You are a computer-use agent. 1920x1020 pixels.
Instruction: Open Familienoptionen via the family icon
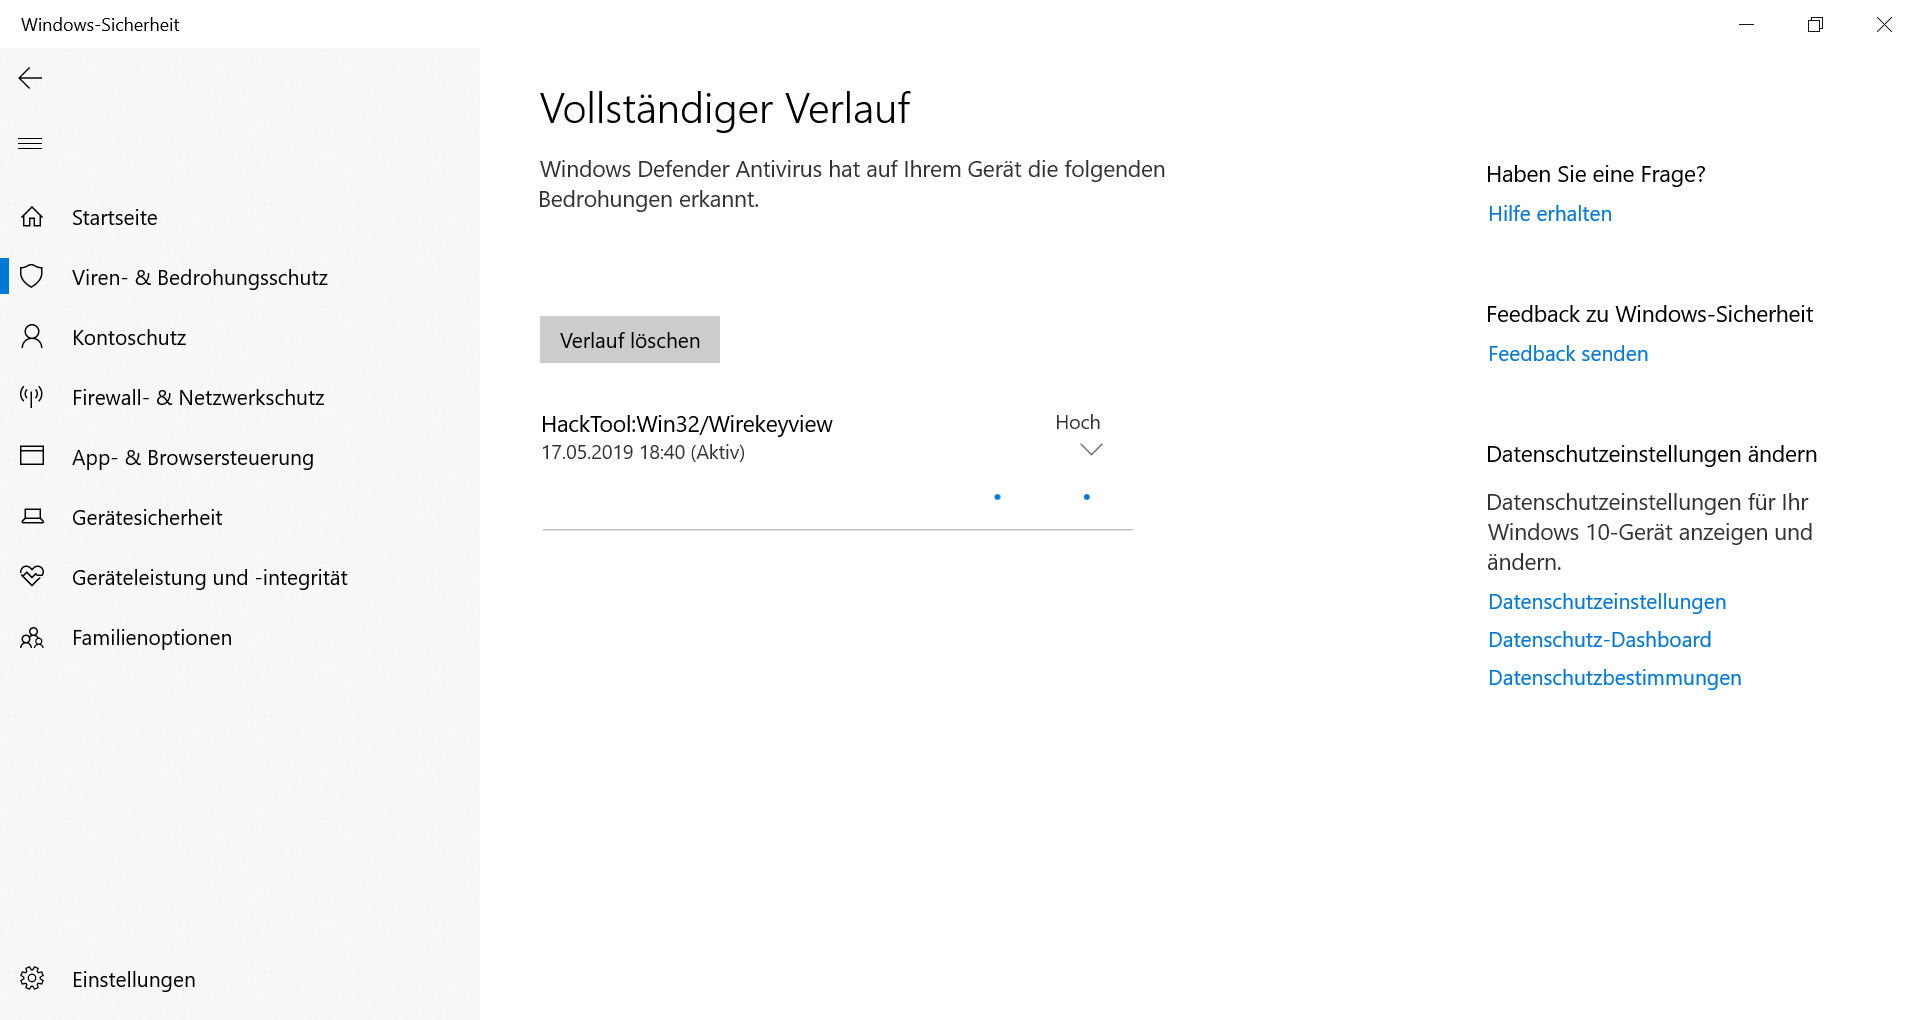coord(32,637)
